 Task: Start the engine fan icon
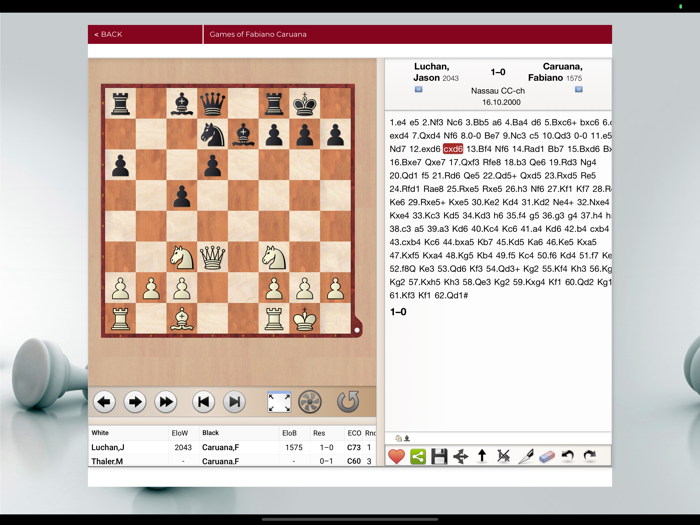(310, 402)
